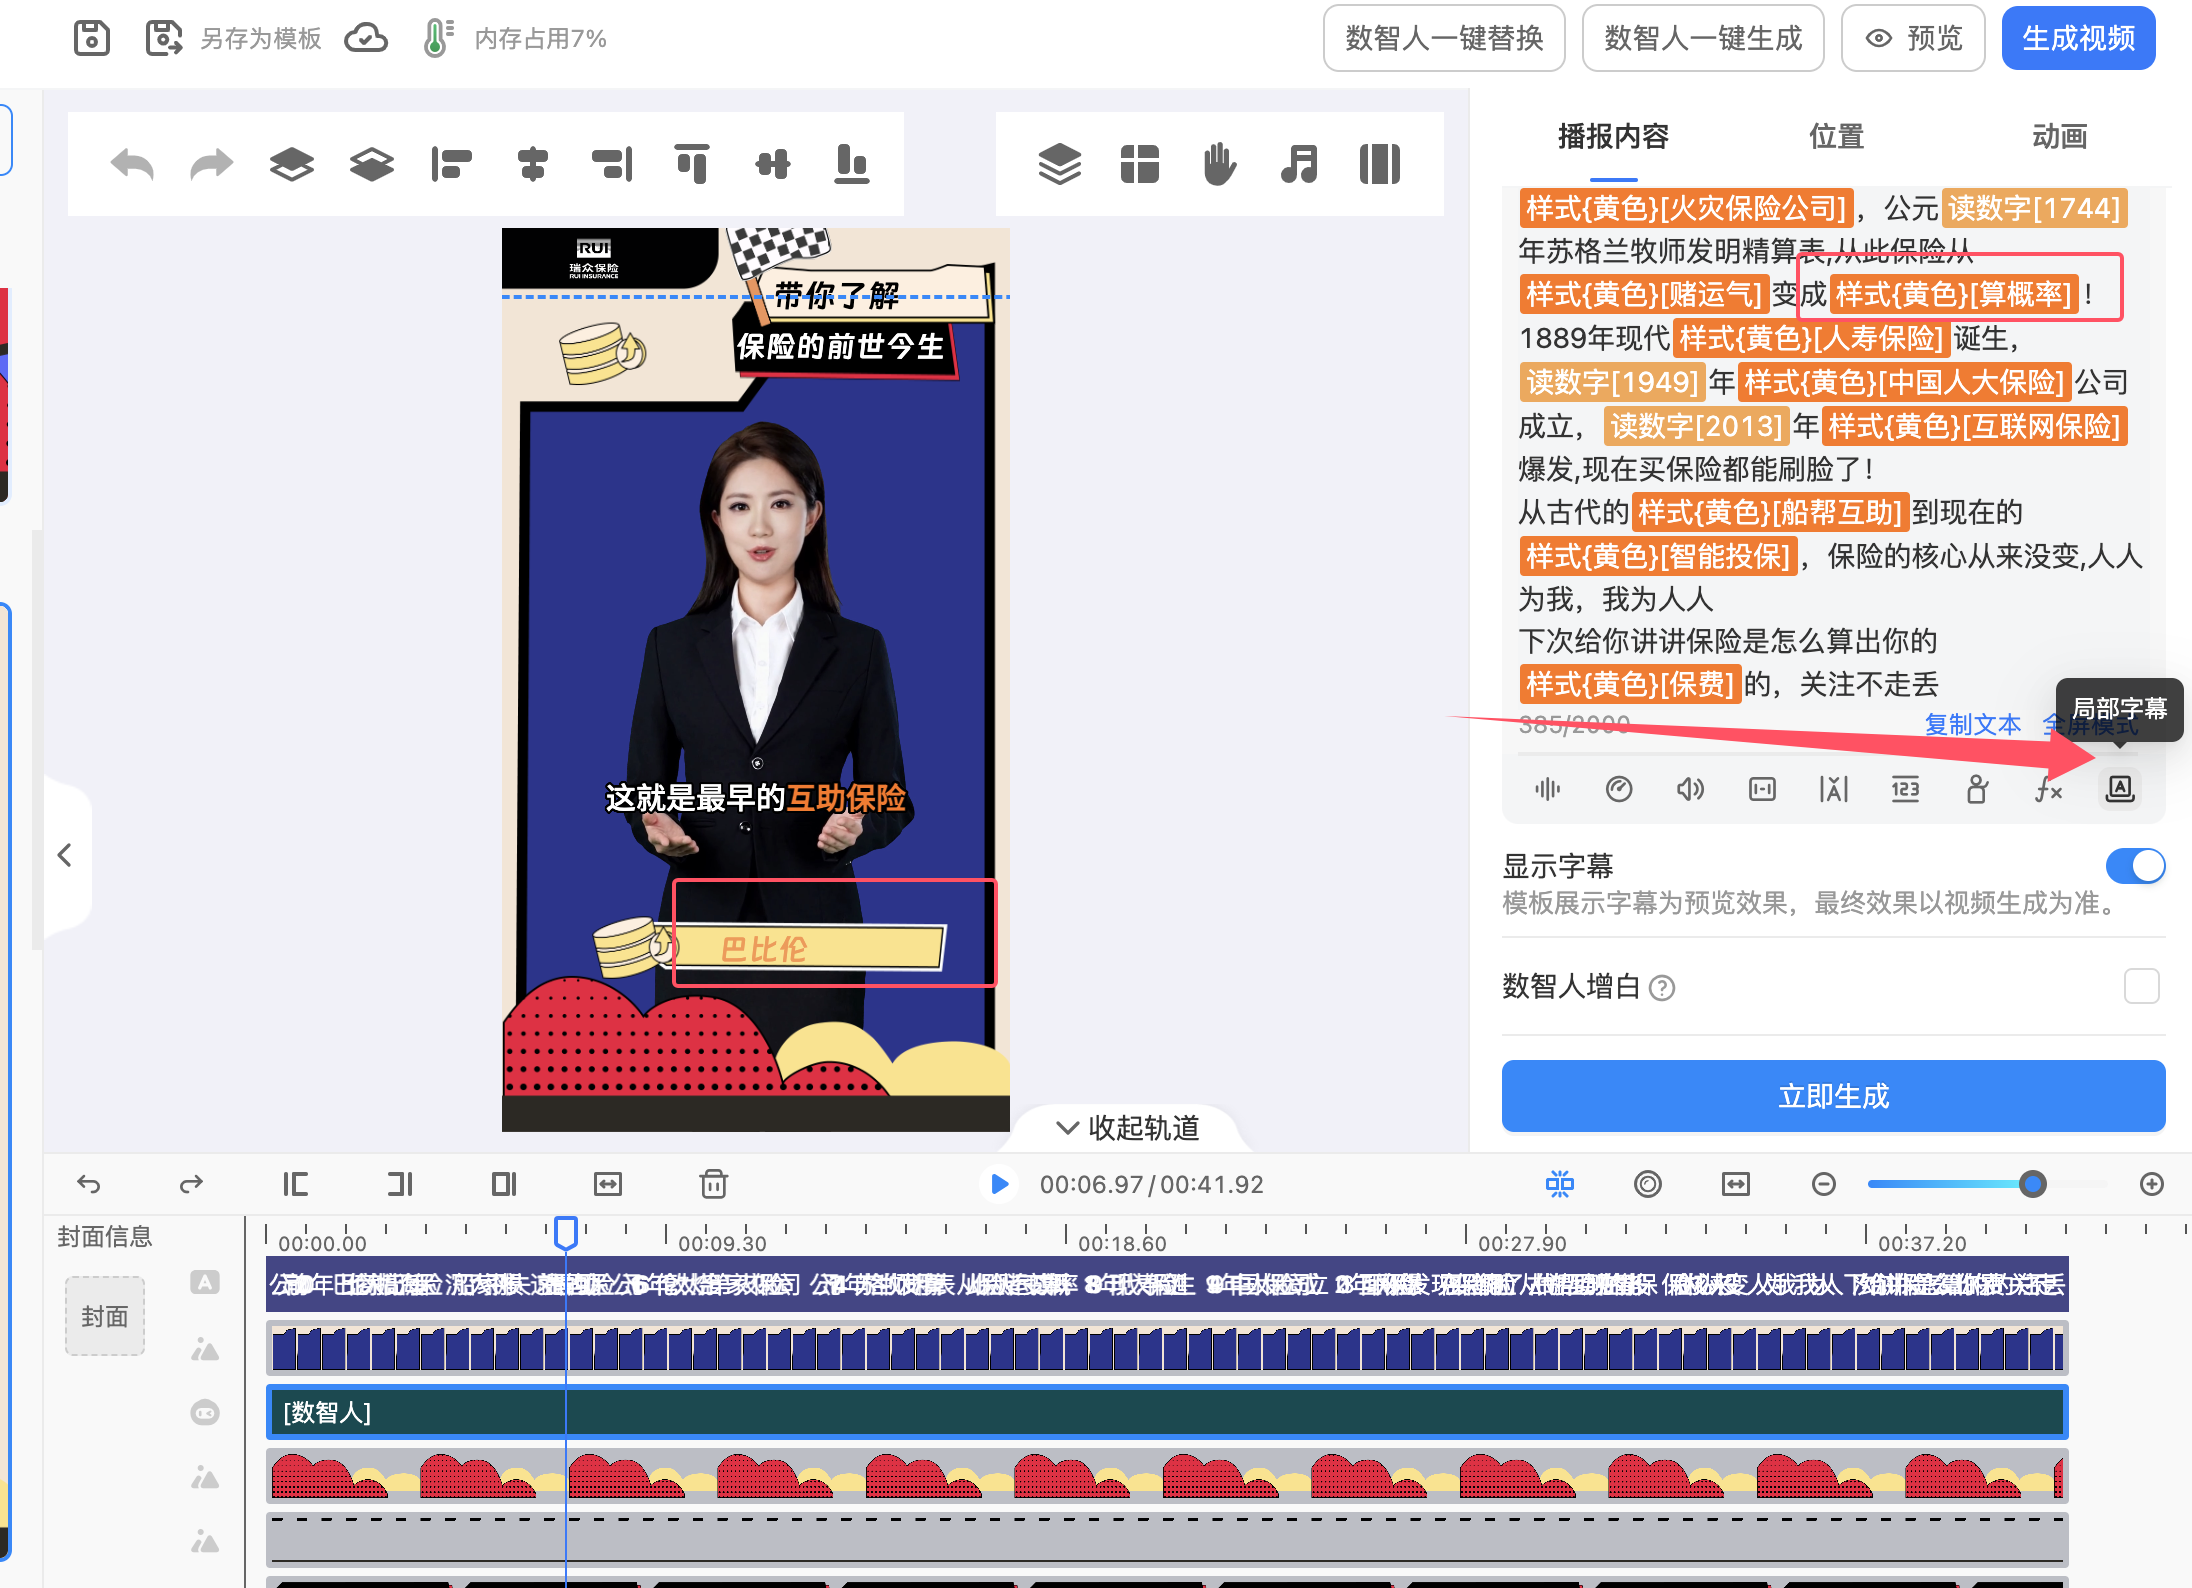Screen dimensions: 2192x1588
Task: Switch to the 位置 tab
Action: coord(1836,136)
